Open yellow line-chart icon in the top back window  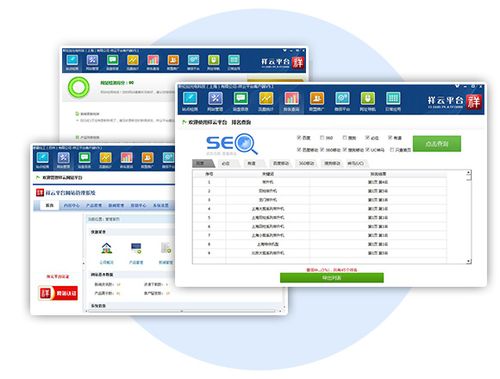click(x=133, y=60)
